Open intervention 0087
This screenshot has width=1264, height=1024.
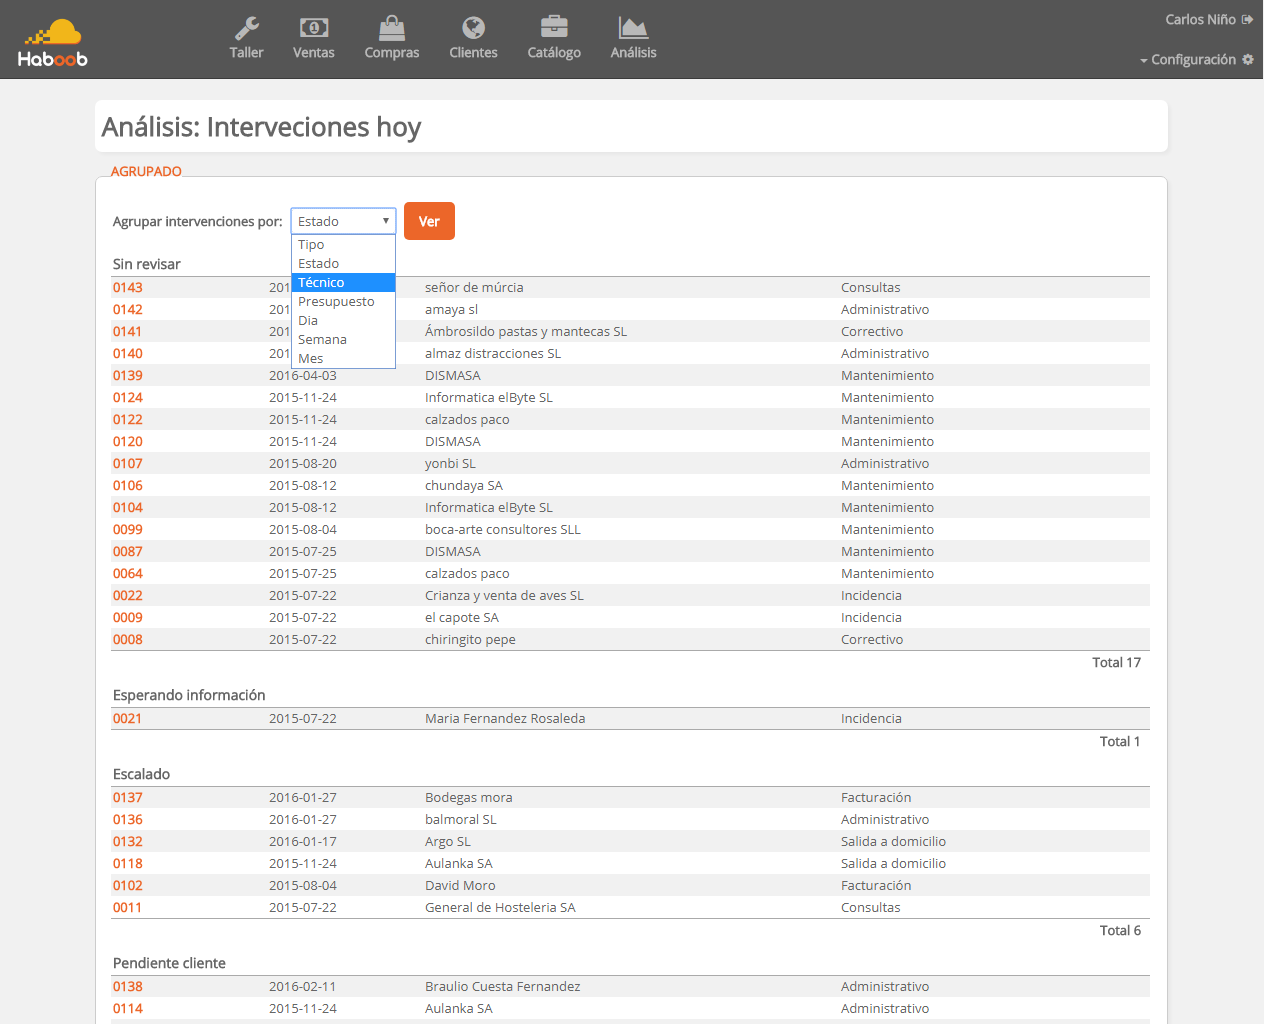128,552
